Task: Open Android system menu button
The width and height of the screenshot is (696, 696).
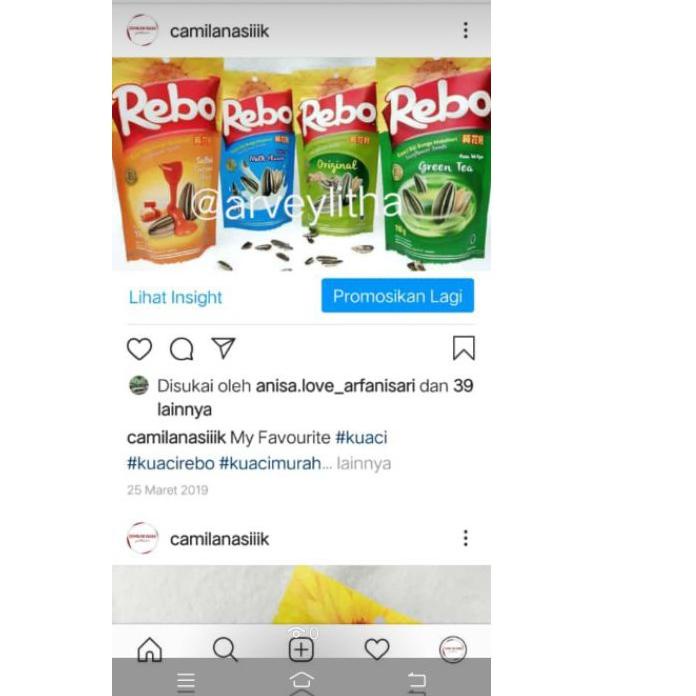Action: click(186, 682)
